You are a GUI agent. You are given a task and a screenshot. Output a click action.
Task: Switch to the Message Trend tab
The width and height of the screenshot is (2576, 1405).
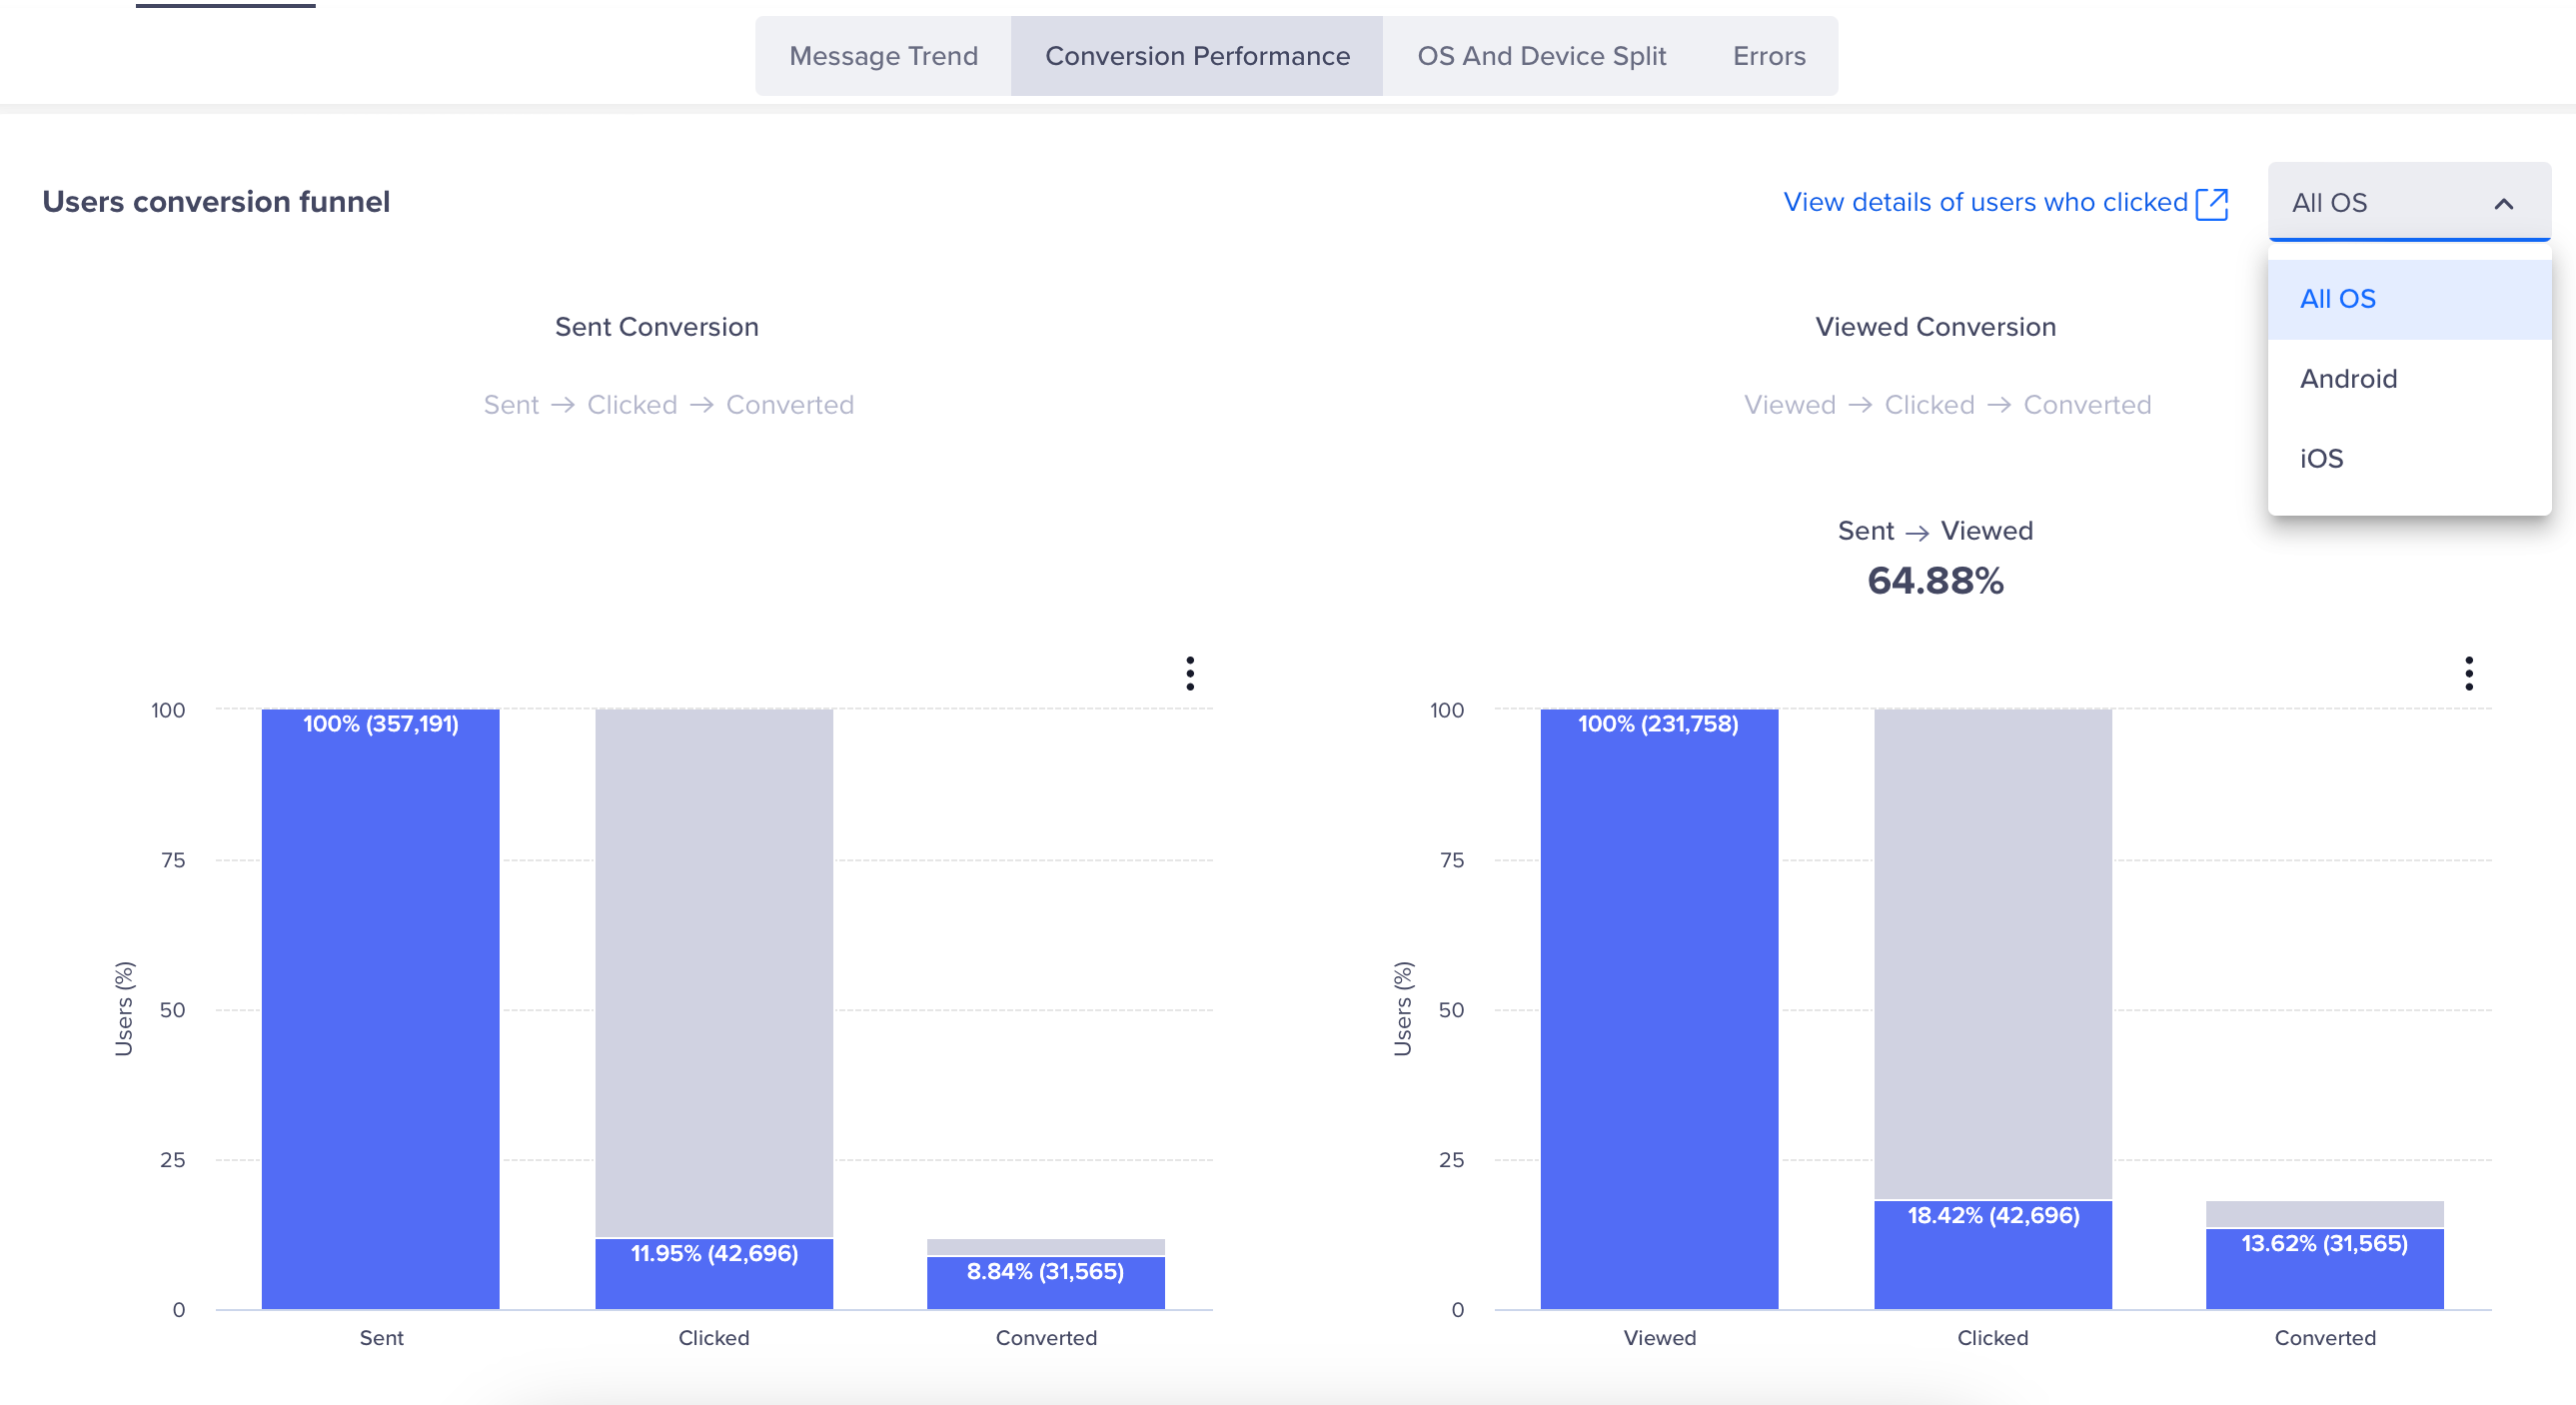883,55
